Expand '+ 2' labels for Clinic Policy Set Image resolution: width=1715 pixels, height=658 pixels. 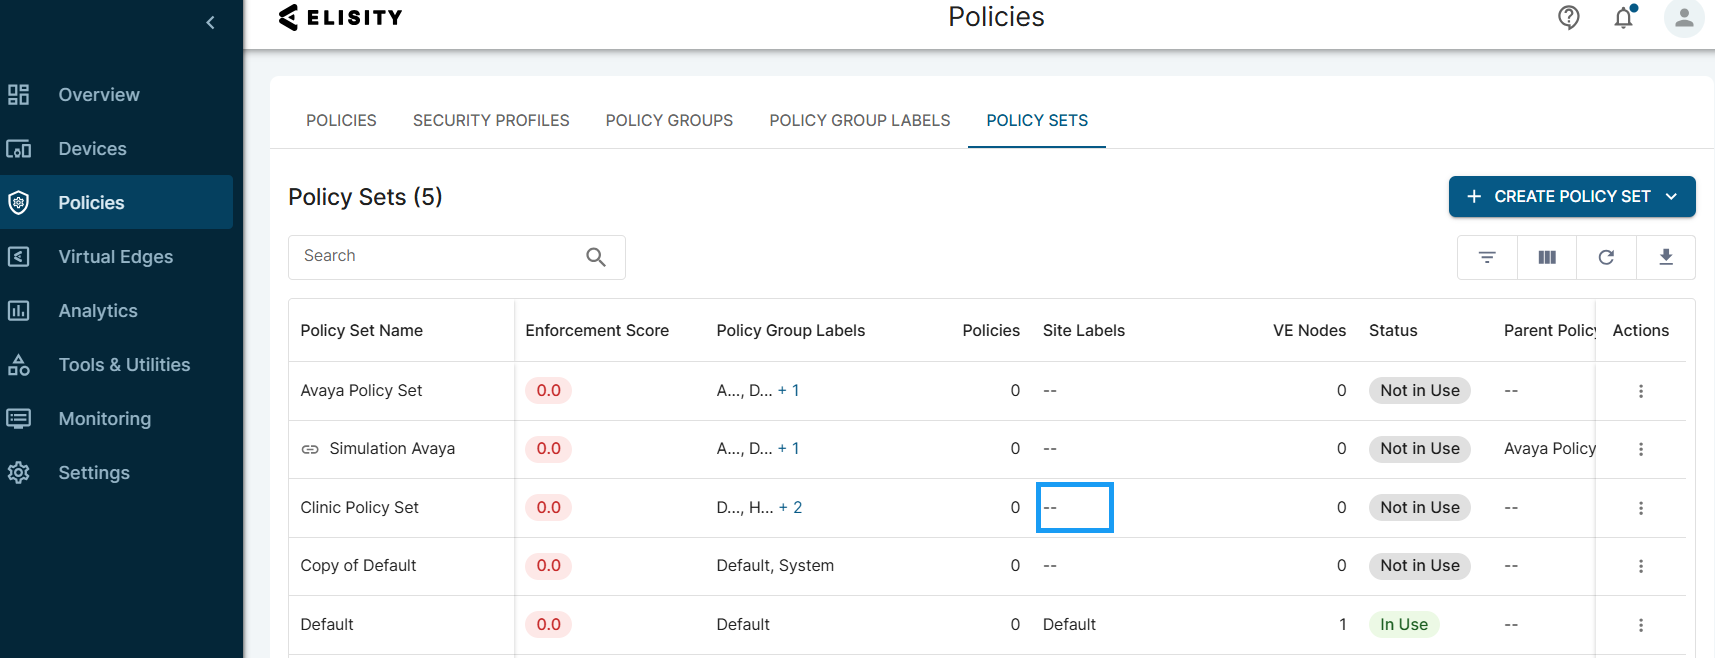click(790, 508)
